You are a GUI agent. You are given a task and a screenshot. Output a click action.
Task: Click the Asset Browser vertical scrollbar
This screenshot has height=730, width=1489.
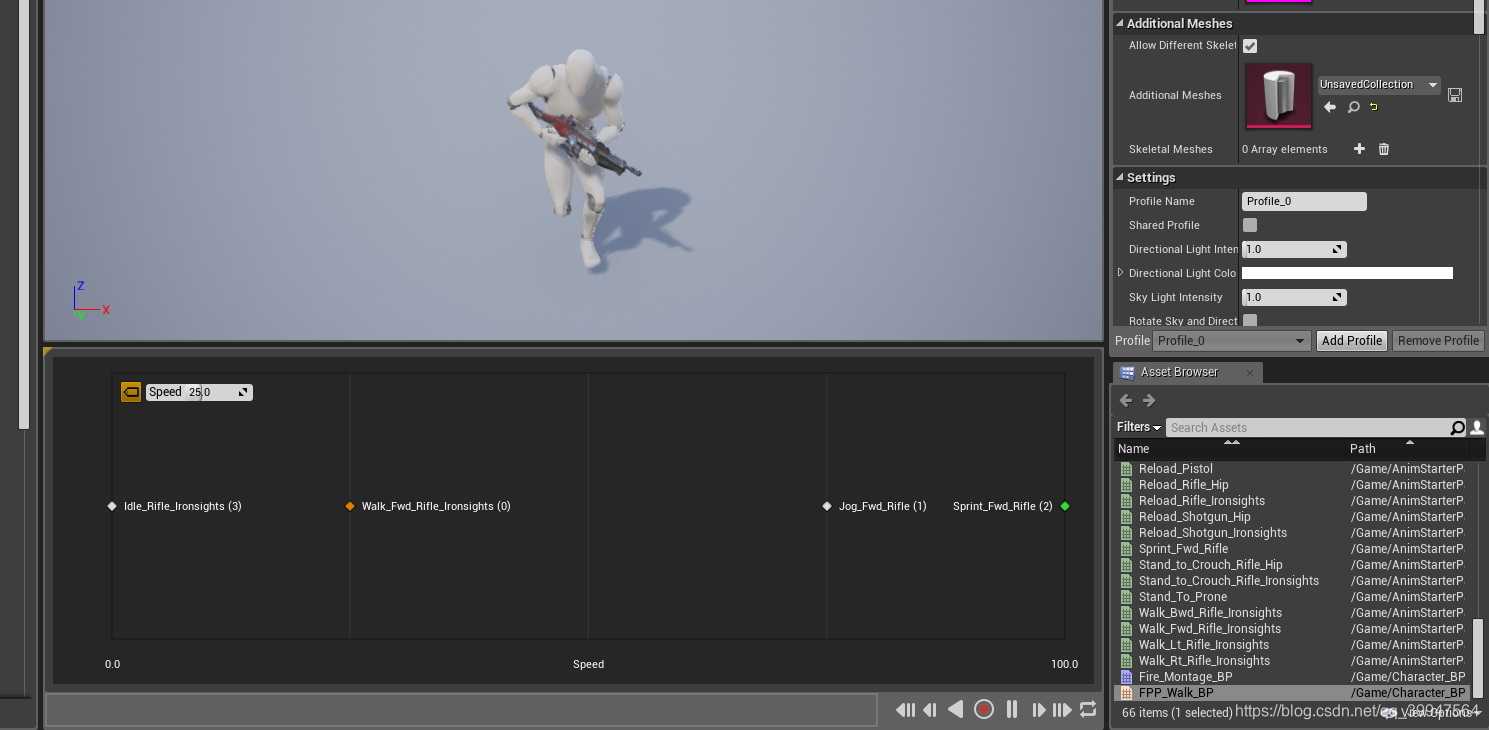pos(1478,658)
